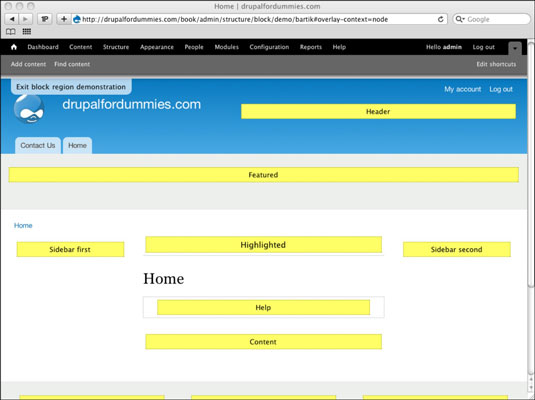Click Exit block region demonstration
The height and width of the screenshot is (400, 535).
71,87
